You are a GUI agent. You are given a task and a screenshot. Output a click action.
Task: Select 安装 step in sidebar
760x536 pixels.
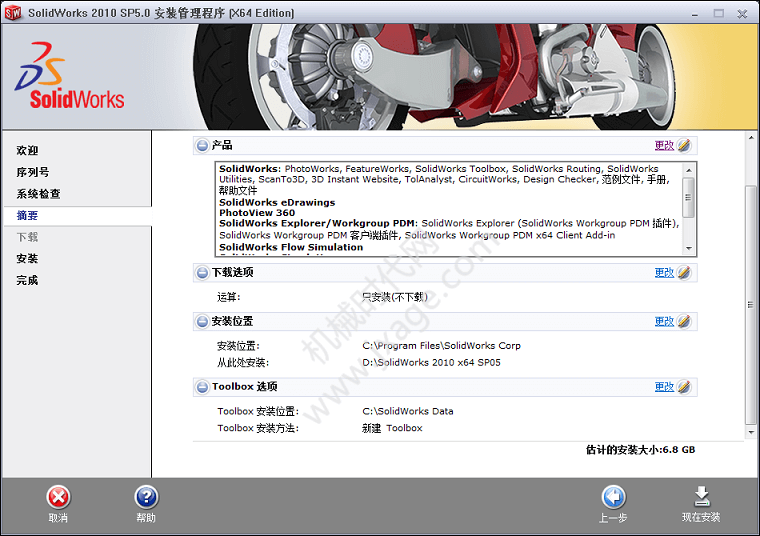click(27, 258)
